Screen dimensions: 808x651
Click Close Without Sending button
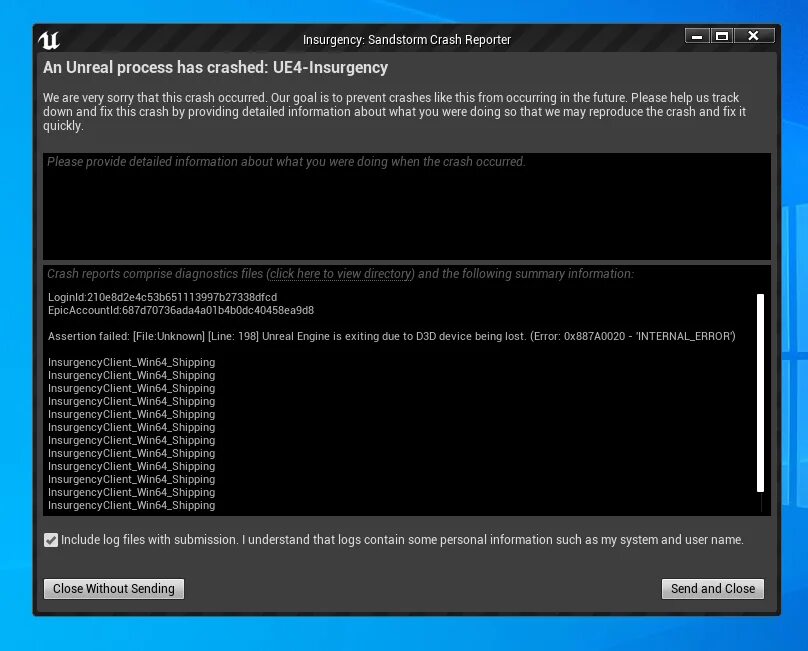click(x=114, y=589)
